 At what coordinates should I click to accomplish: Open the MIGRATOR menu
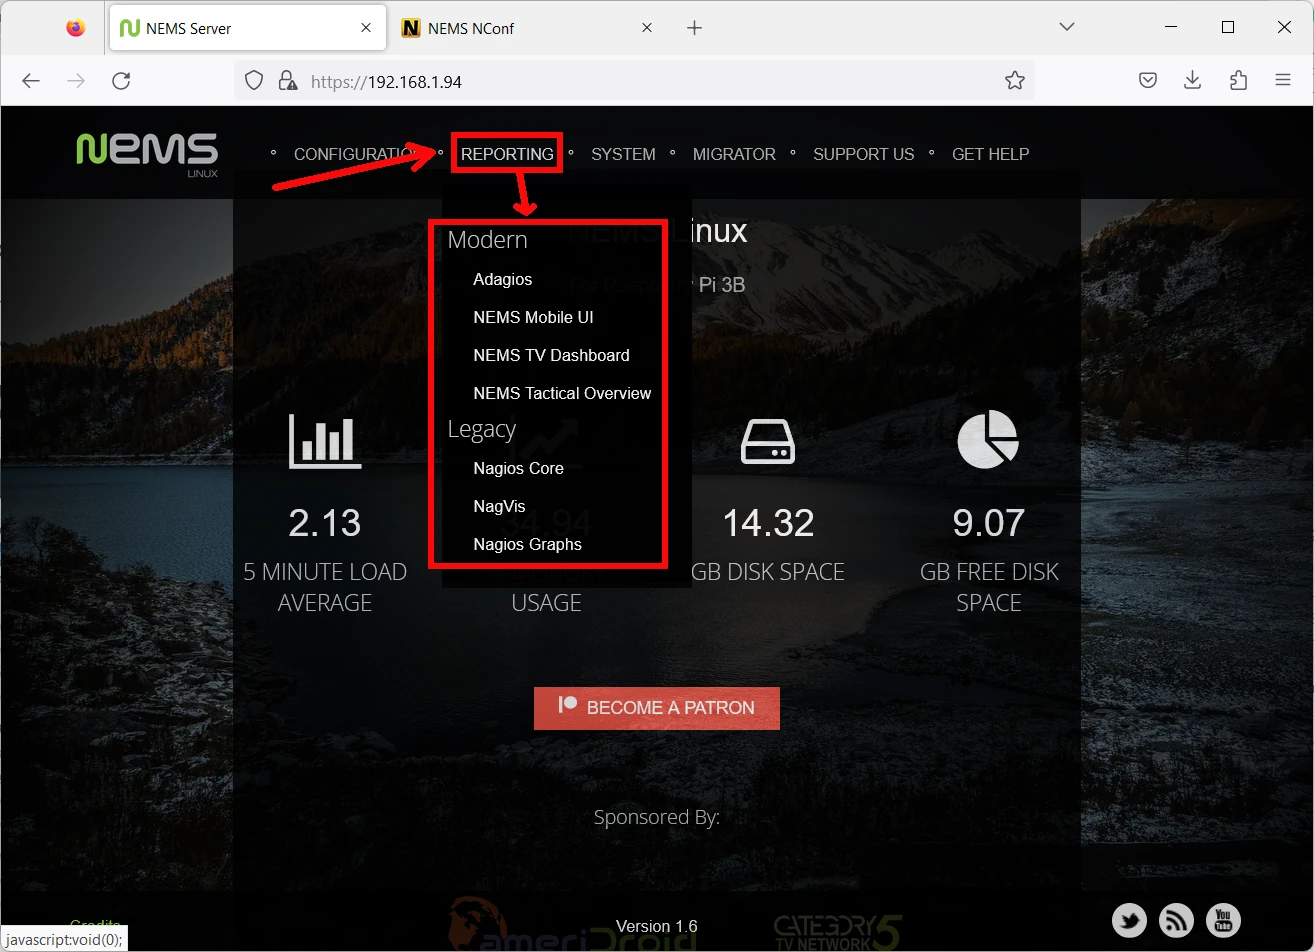734,154
